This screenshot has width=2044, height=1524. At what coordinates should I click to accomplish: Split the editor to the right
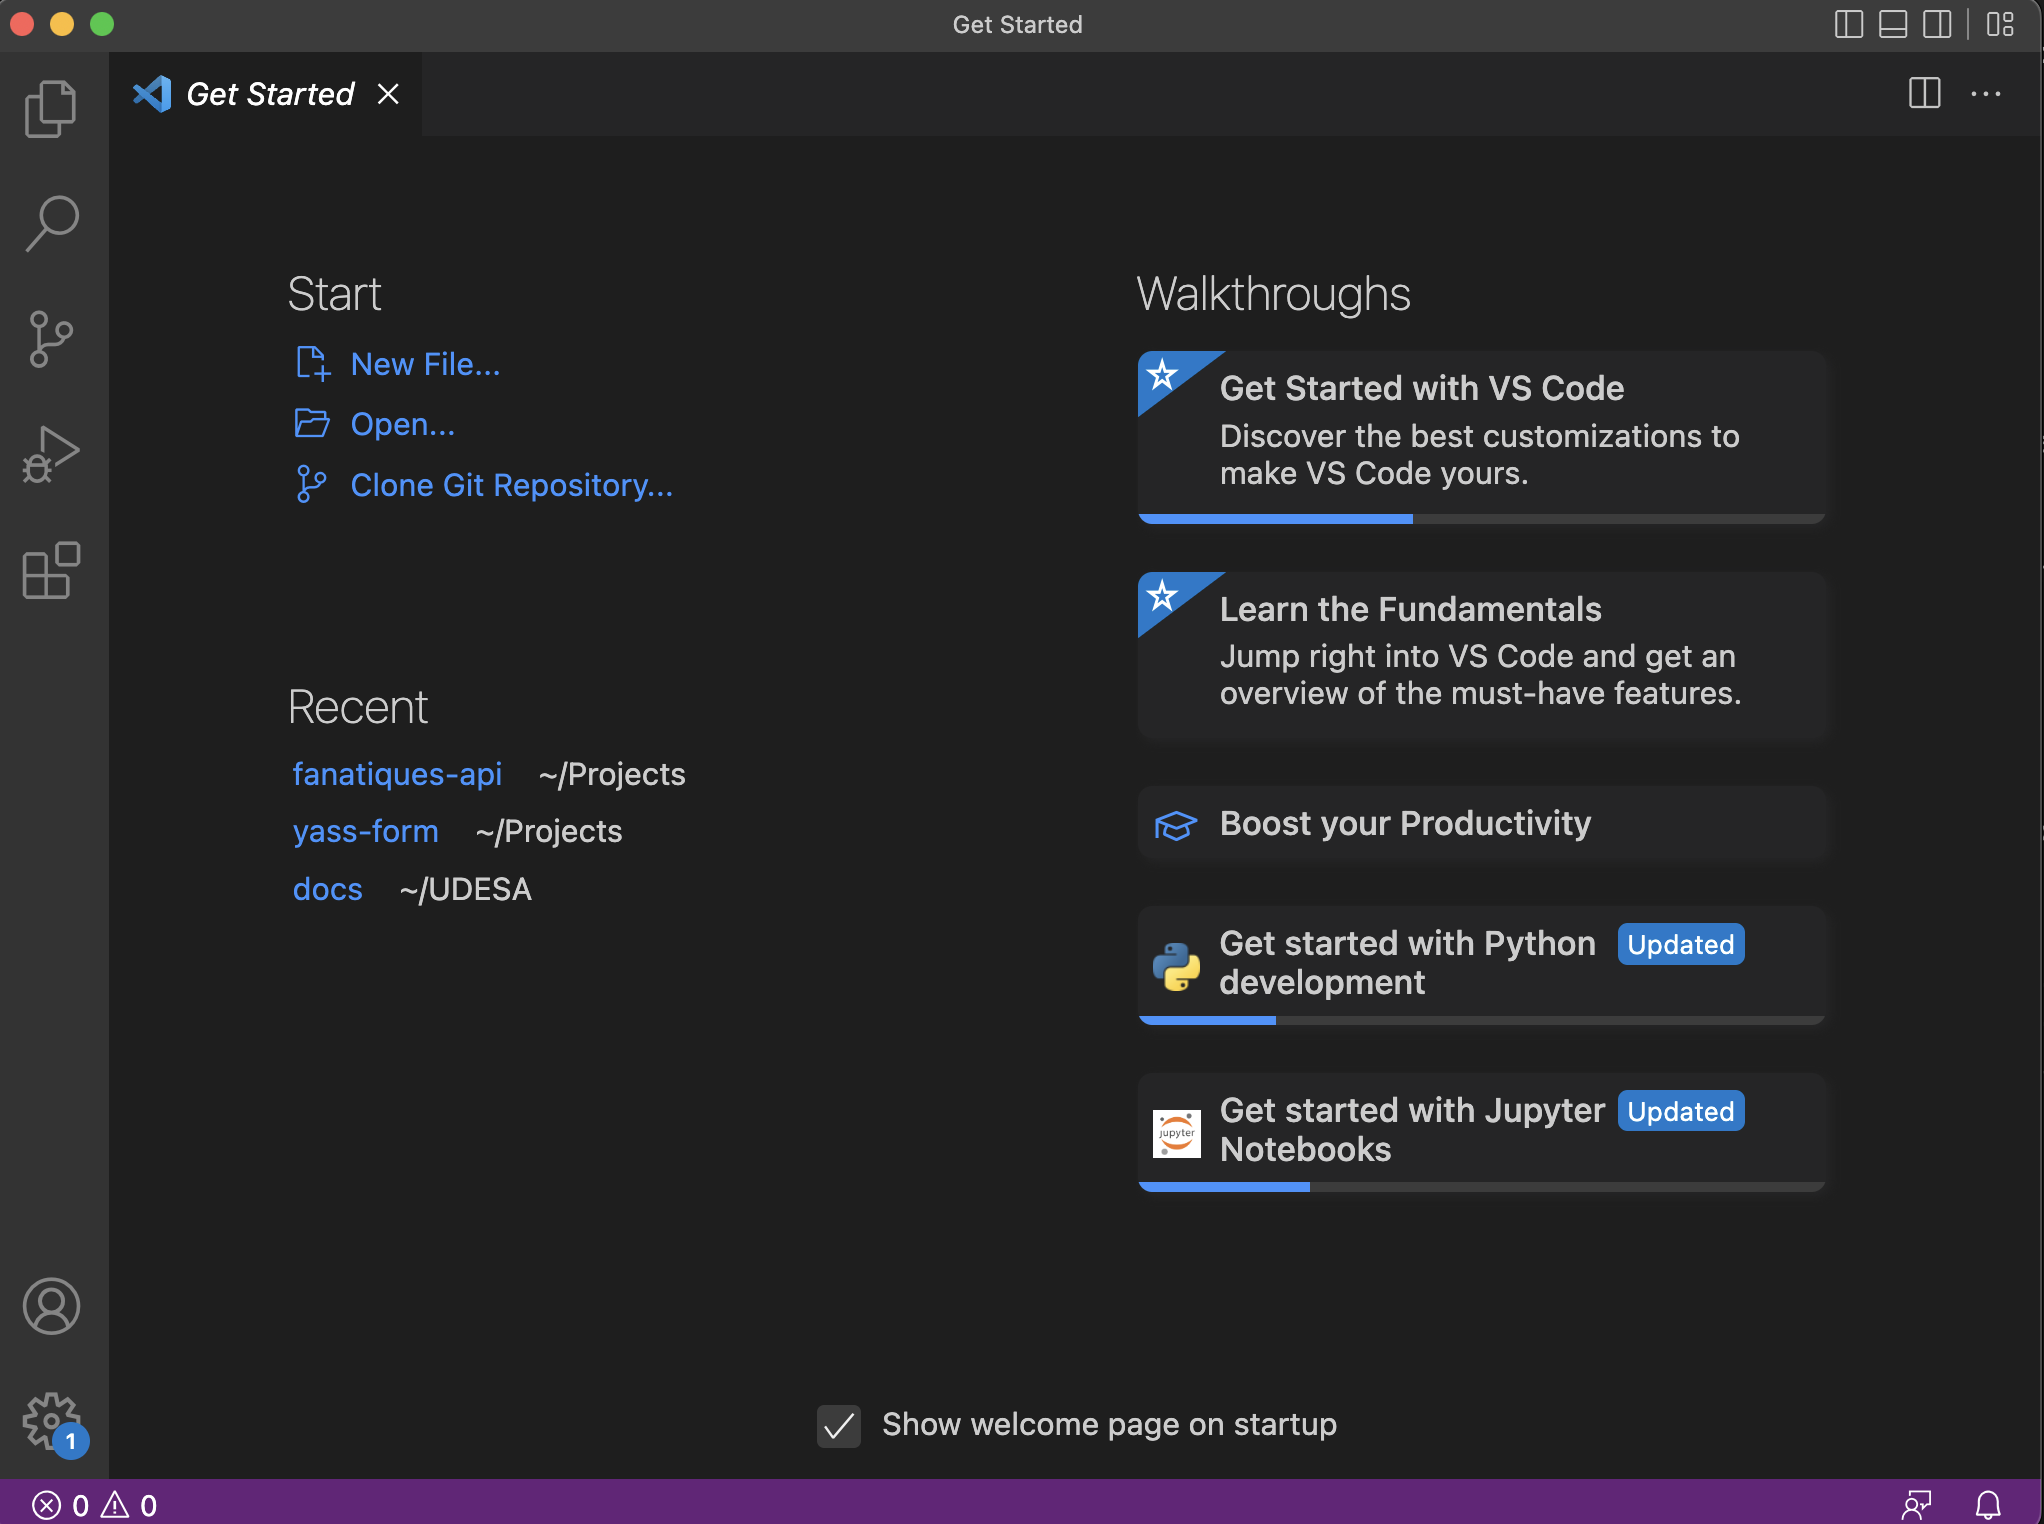click(1924, 93)
